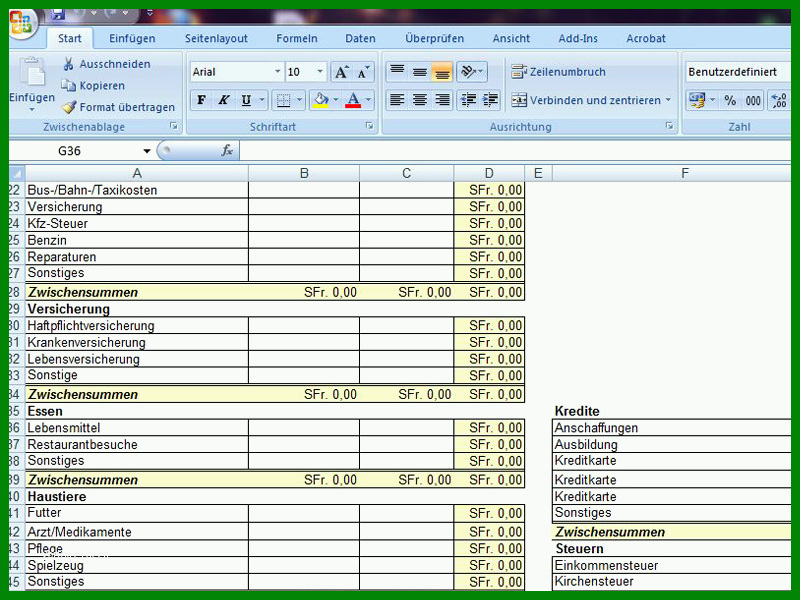Switch to the Seitenlayout tab
Image resolution: width=800 pixels, height=600 pixels.
pyautogui.click(x=216, y=38)
